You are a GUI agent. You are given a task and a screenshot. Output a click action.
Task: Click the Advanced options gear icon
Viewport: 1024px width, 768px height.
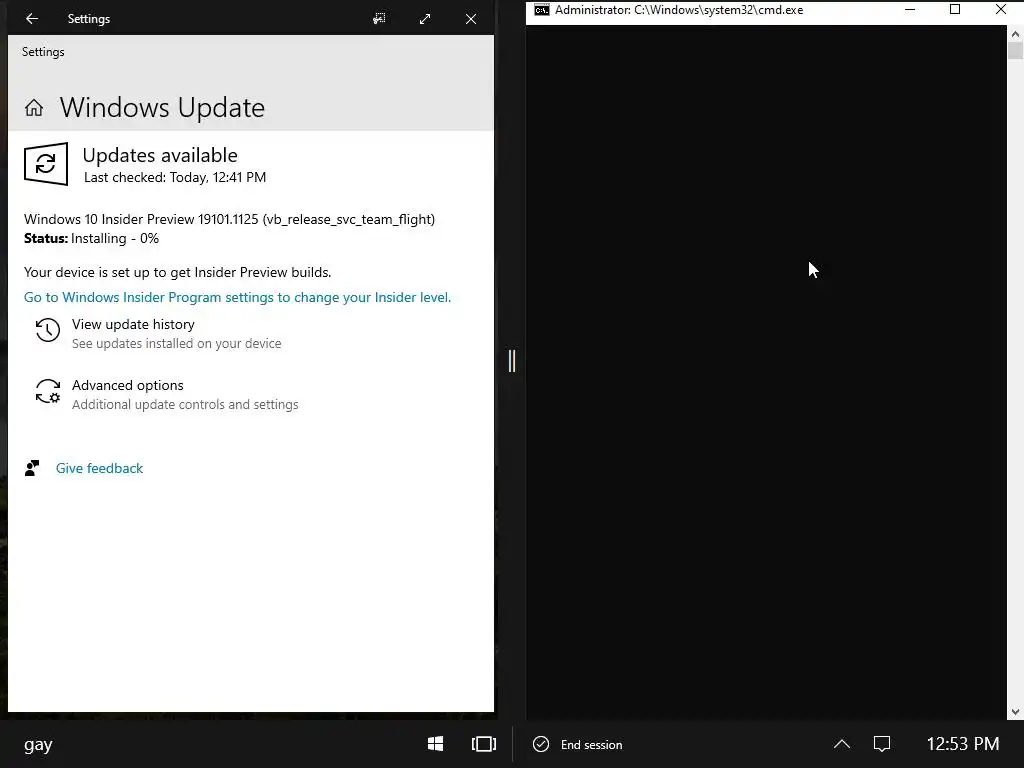click(48, 391)
